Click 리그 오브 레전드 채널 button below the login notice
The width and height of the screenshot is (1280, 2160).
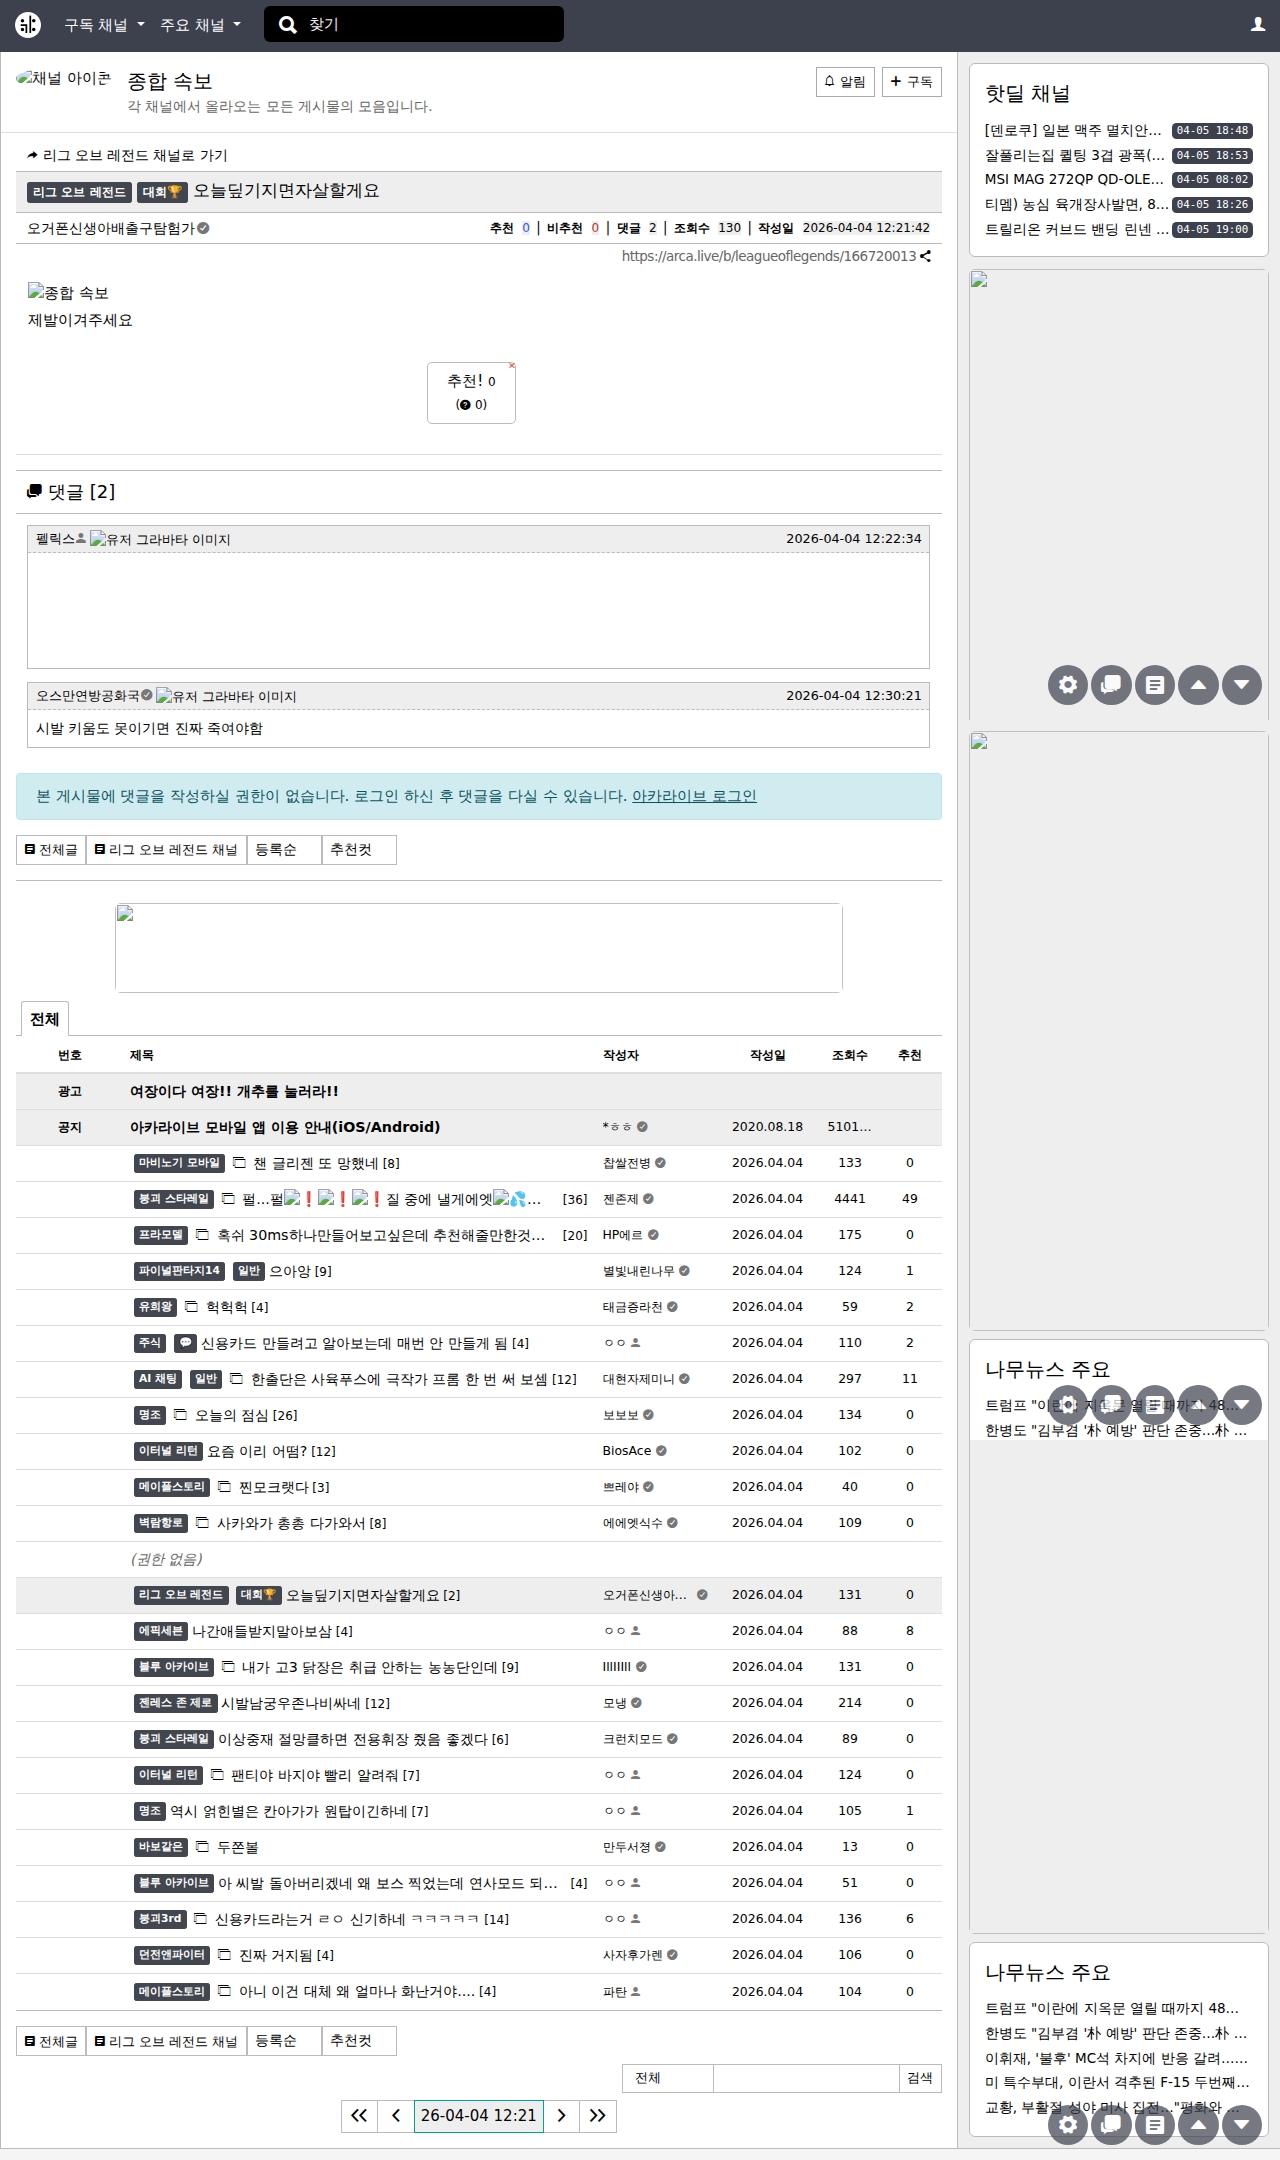coord(166,850)
